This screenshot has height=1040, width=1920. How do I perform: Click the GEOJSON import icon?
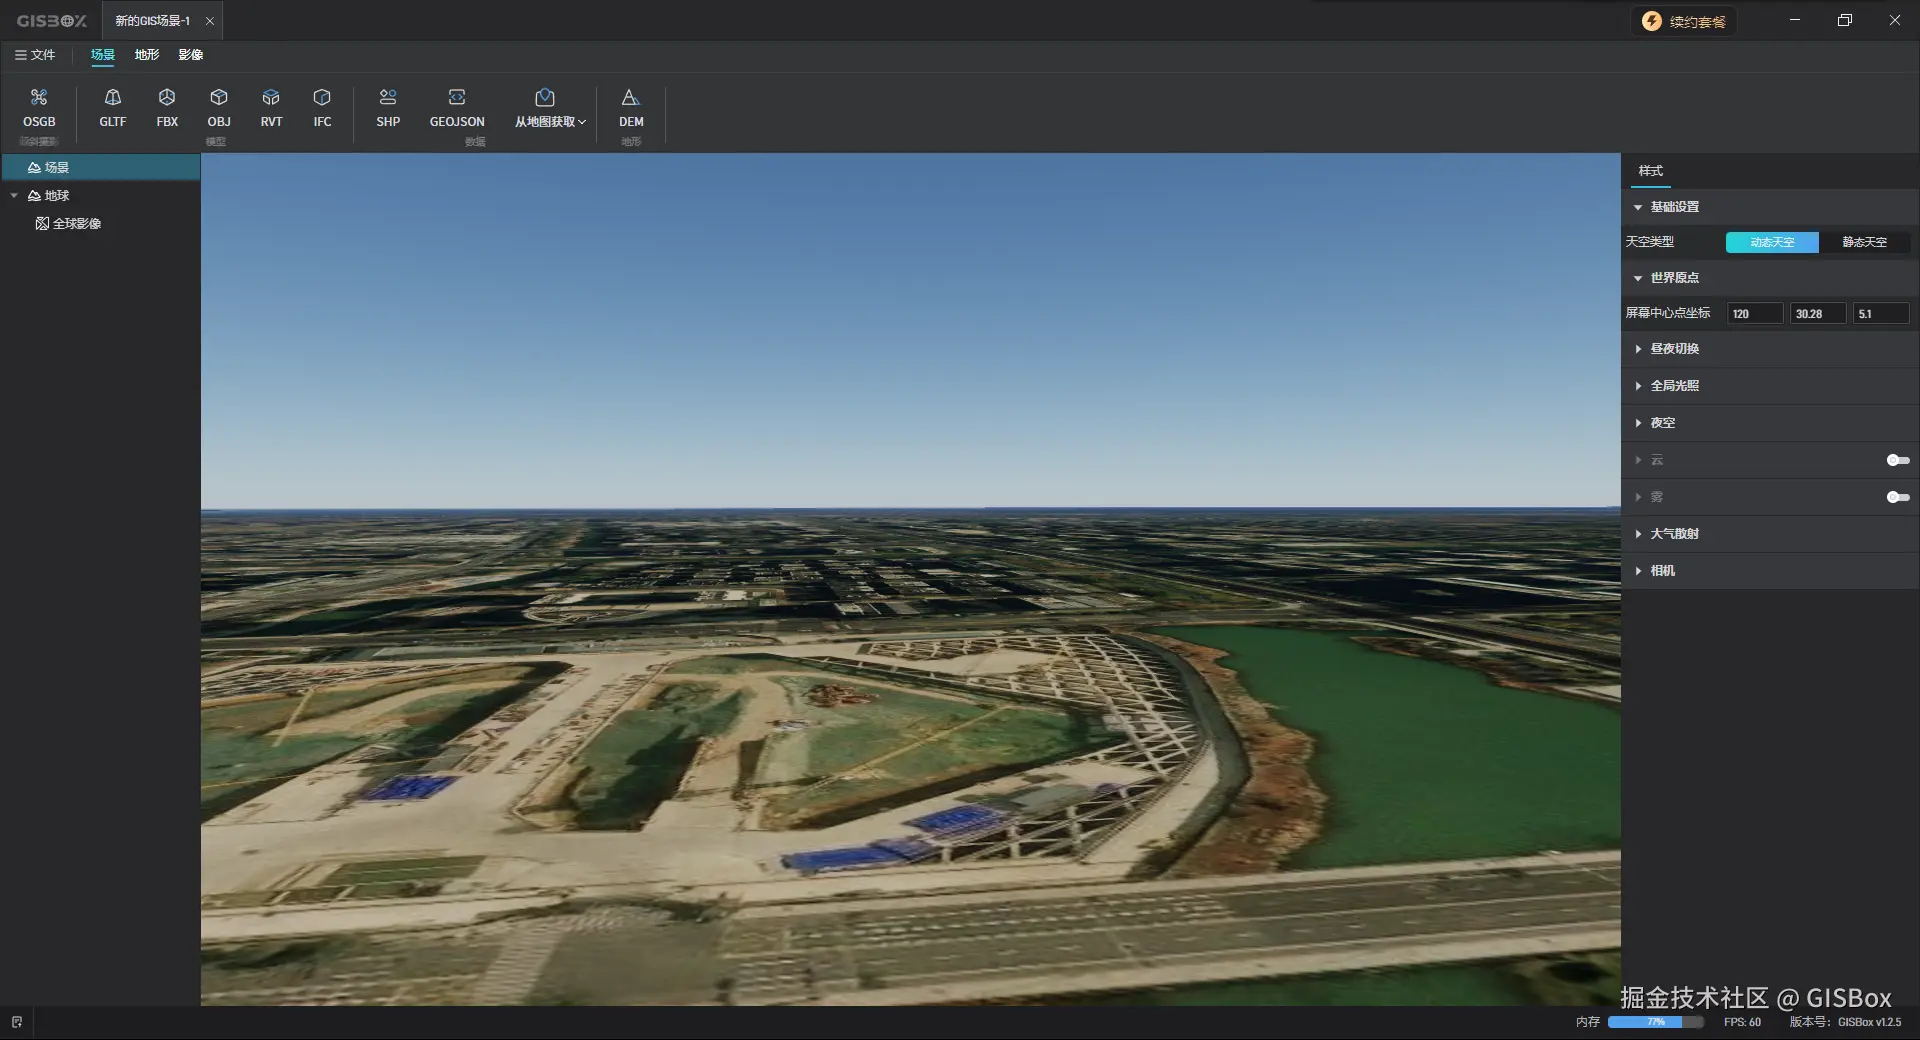pos(457,98)
